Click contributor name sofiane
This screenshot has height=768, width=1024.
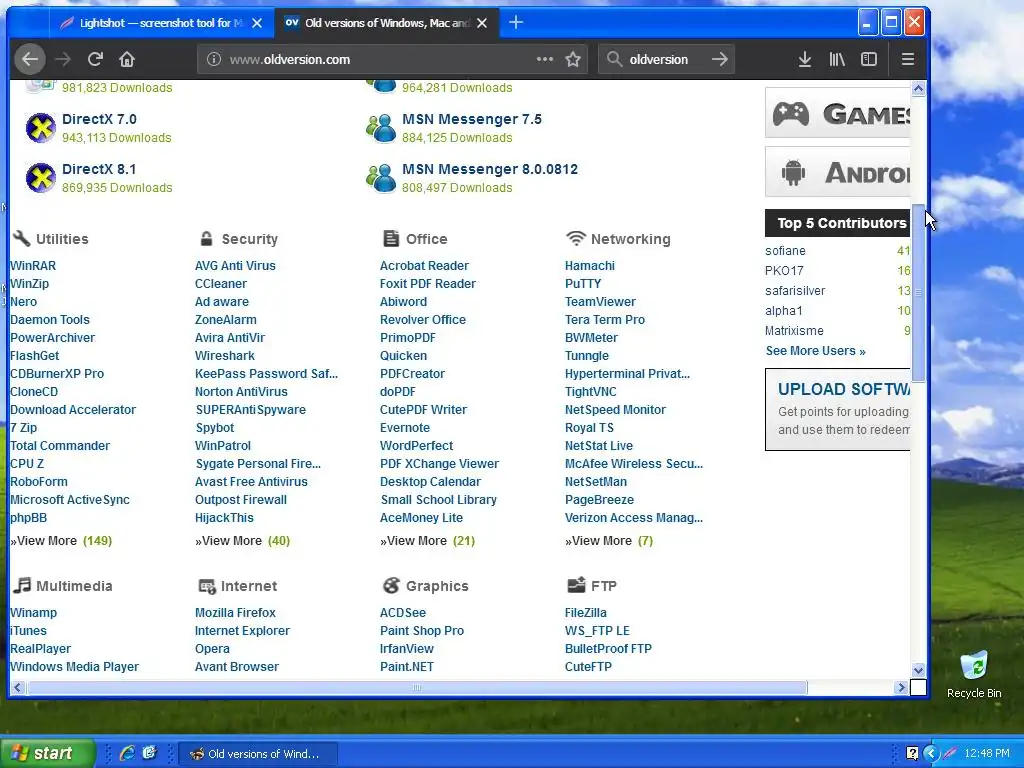785,251
